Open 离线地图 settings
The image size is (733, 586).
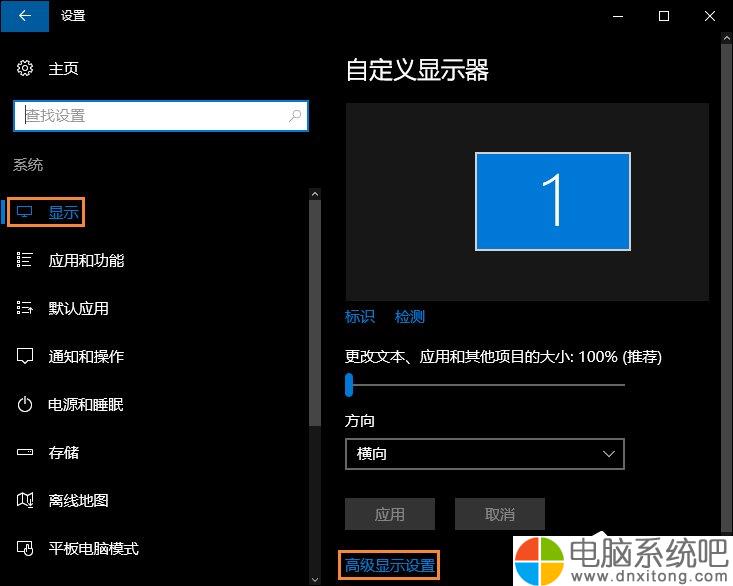coord(79,500)
